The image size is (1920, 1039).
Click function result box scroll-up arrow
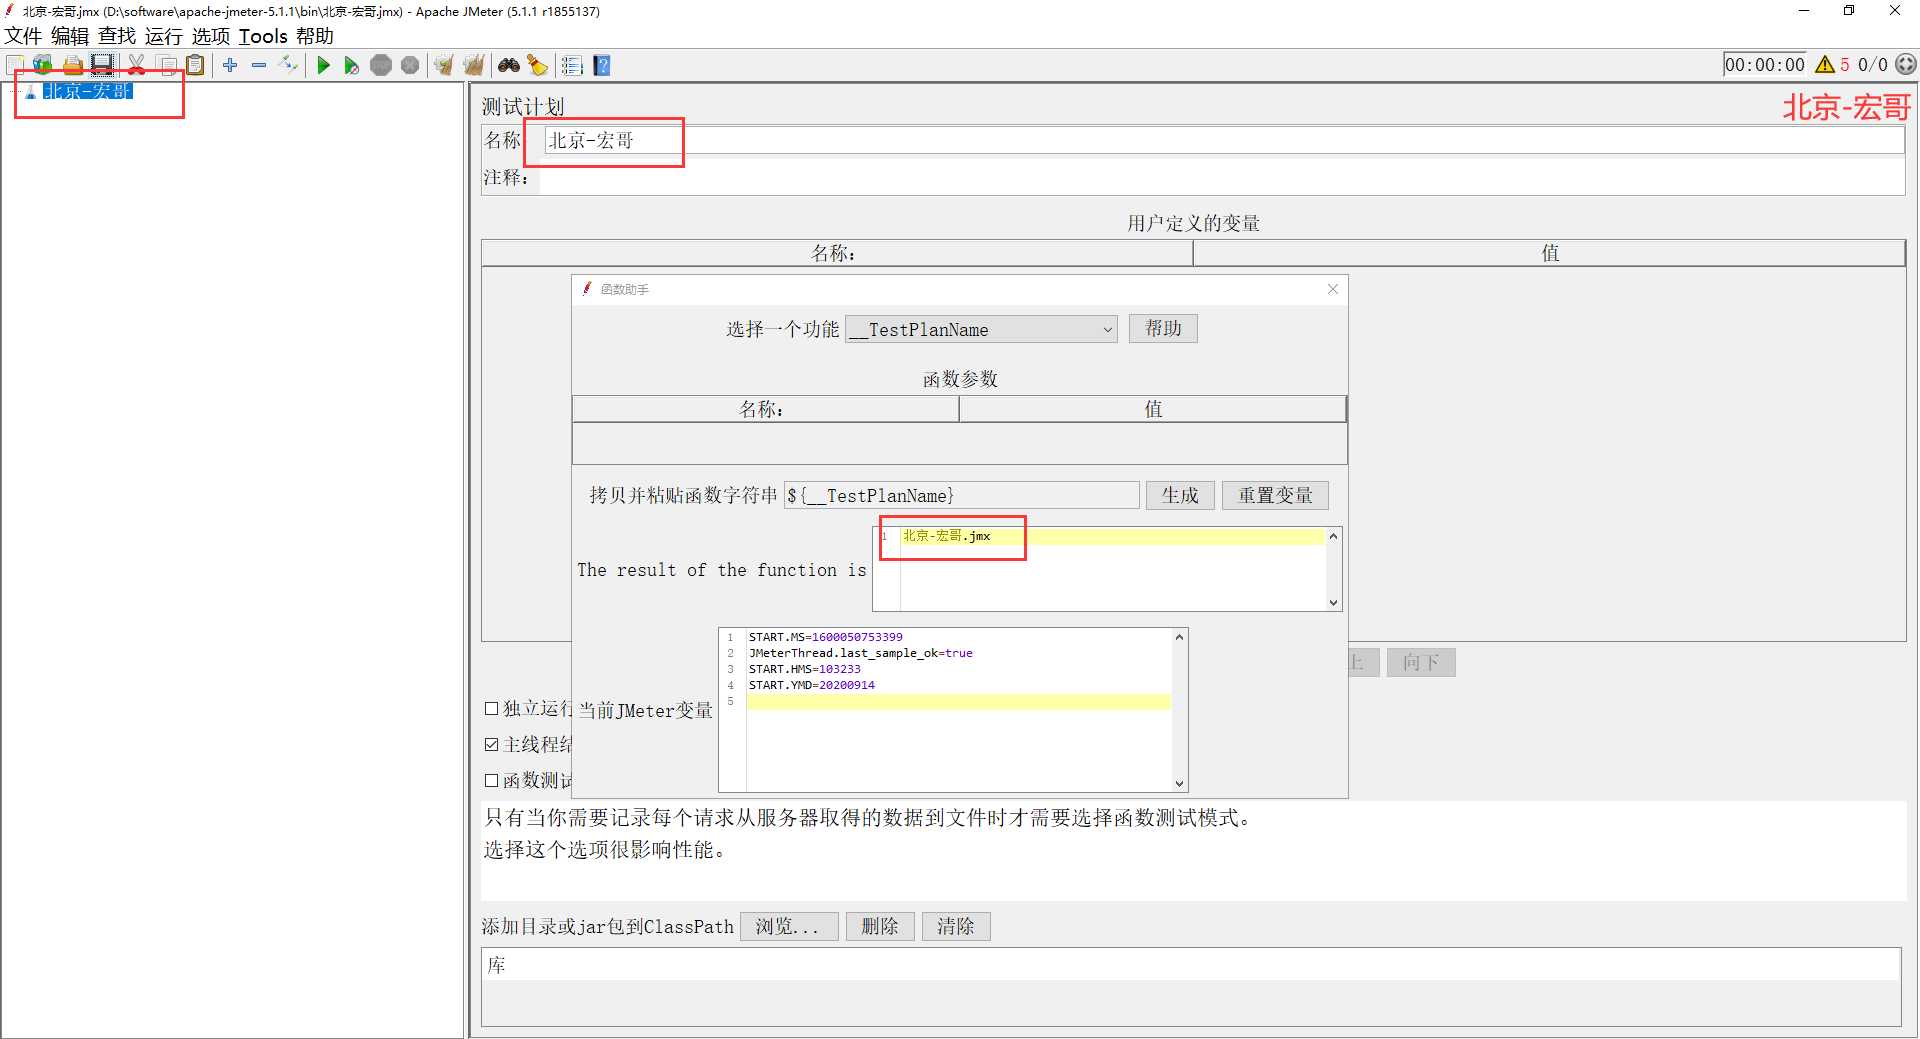[1333, 536]
